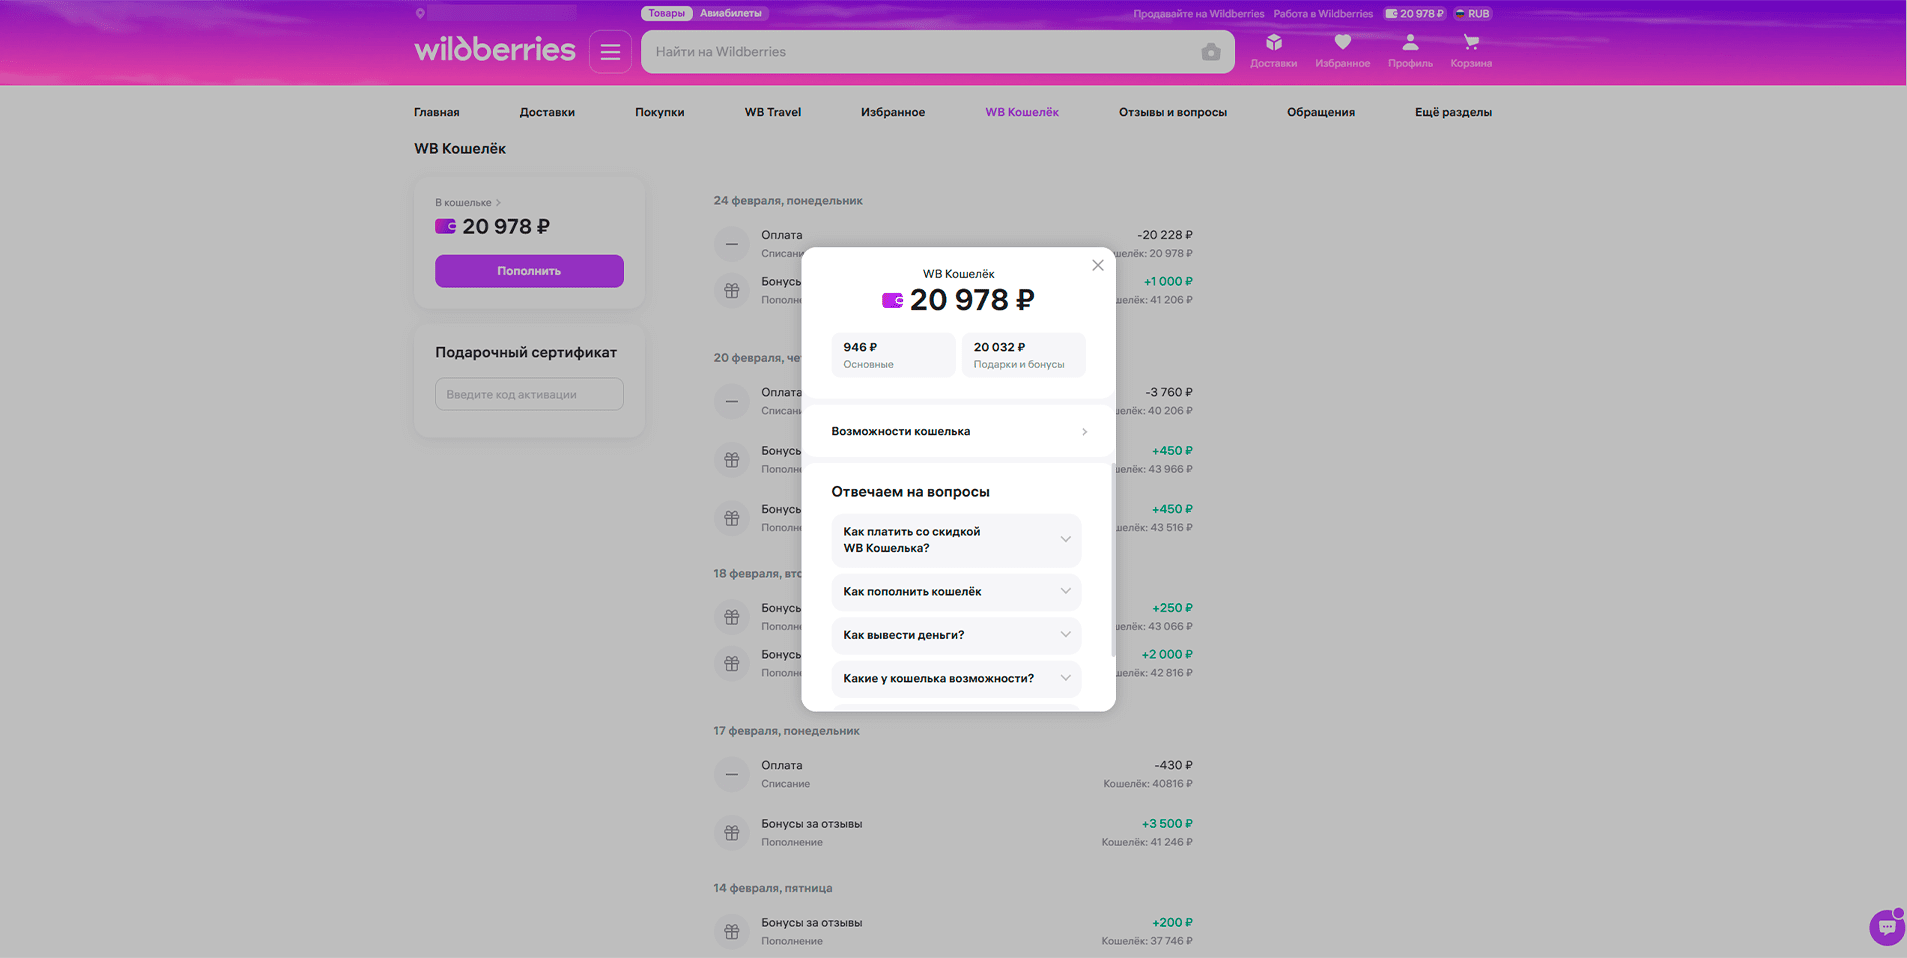Click the Пополнить button
The image size is (1907, 958).
529,271
